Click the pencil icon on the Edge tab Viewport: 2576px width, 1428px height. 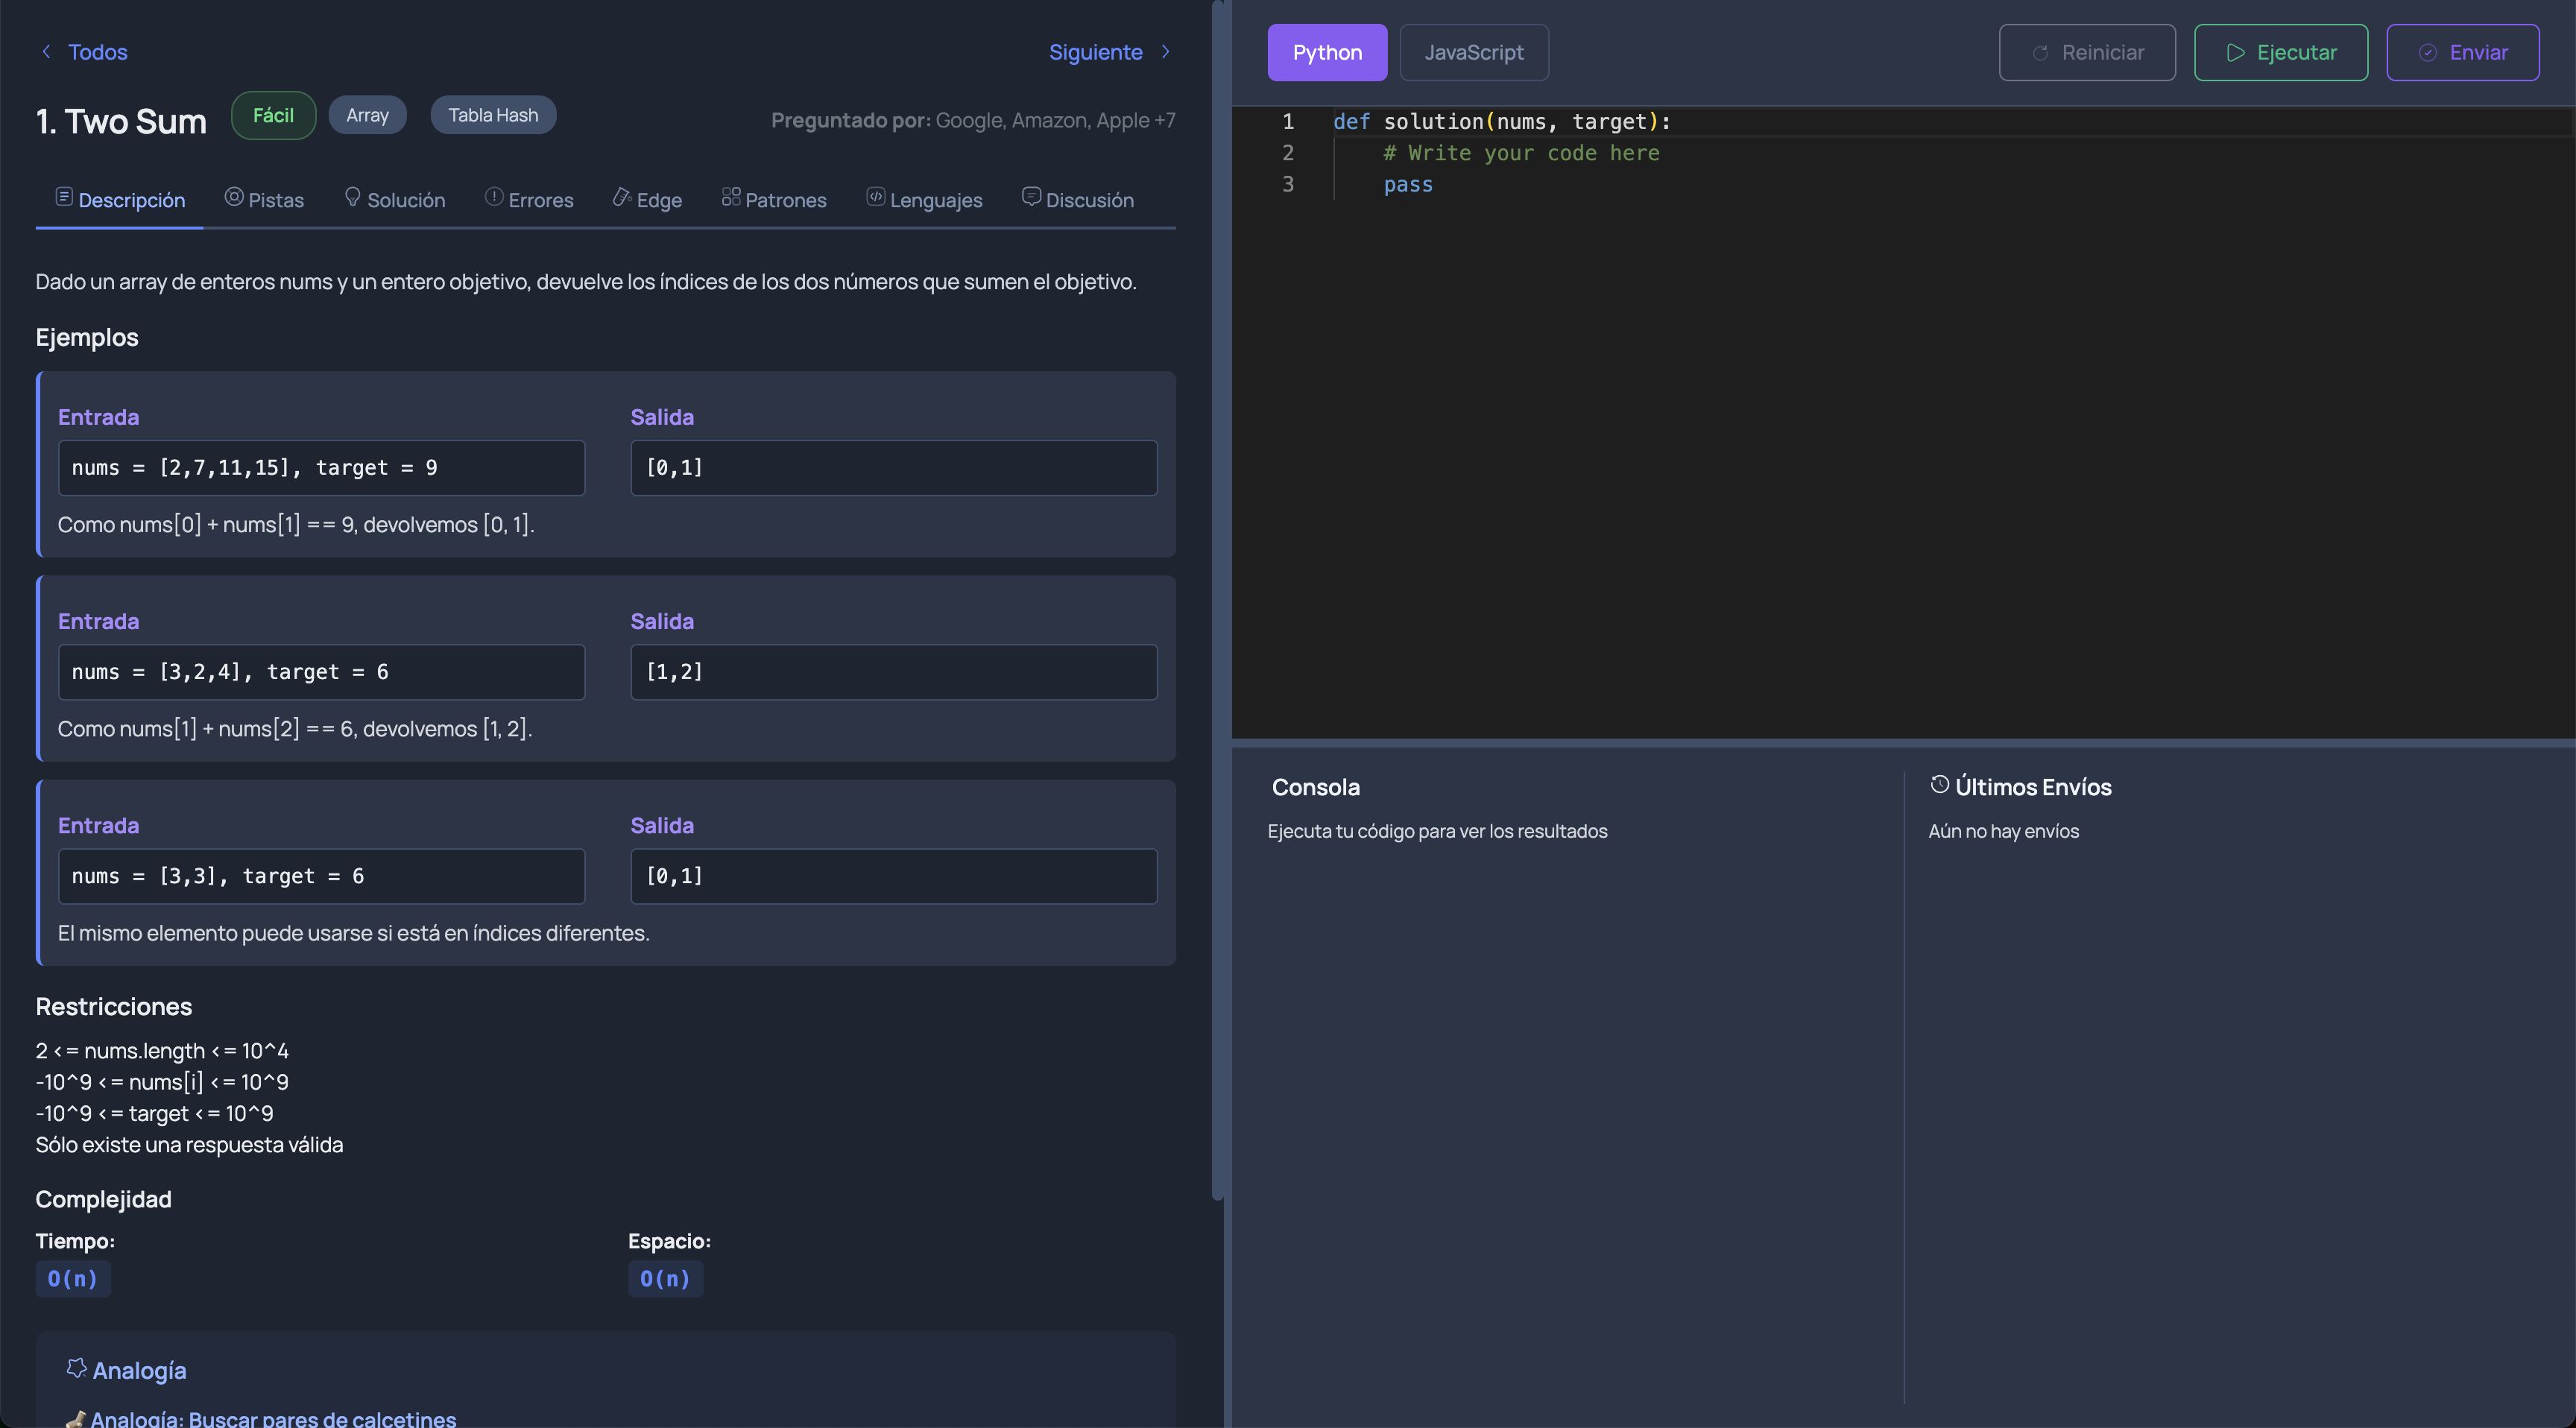tap(621, 197)
